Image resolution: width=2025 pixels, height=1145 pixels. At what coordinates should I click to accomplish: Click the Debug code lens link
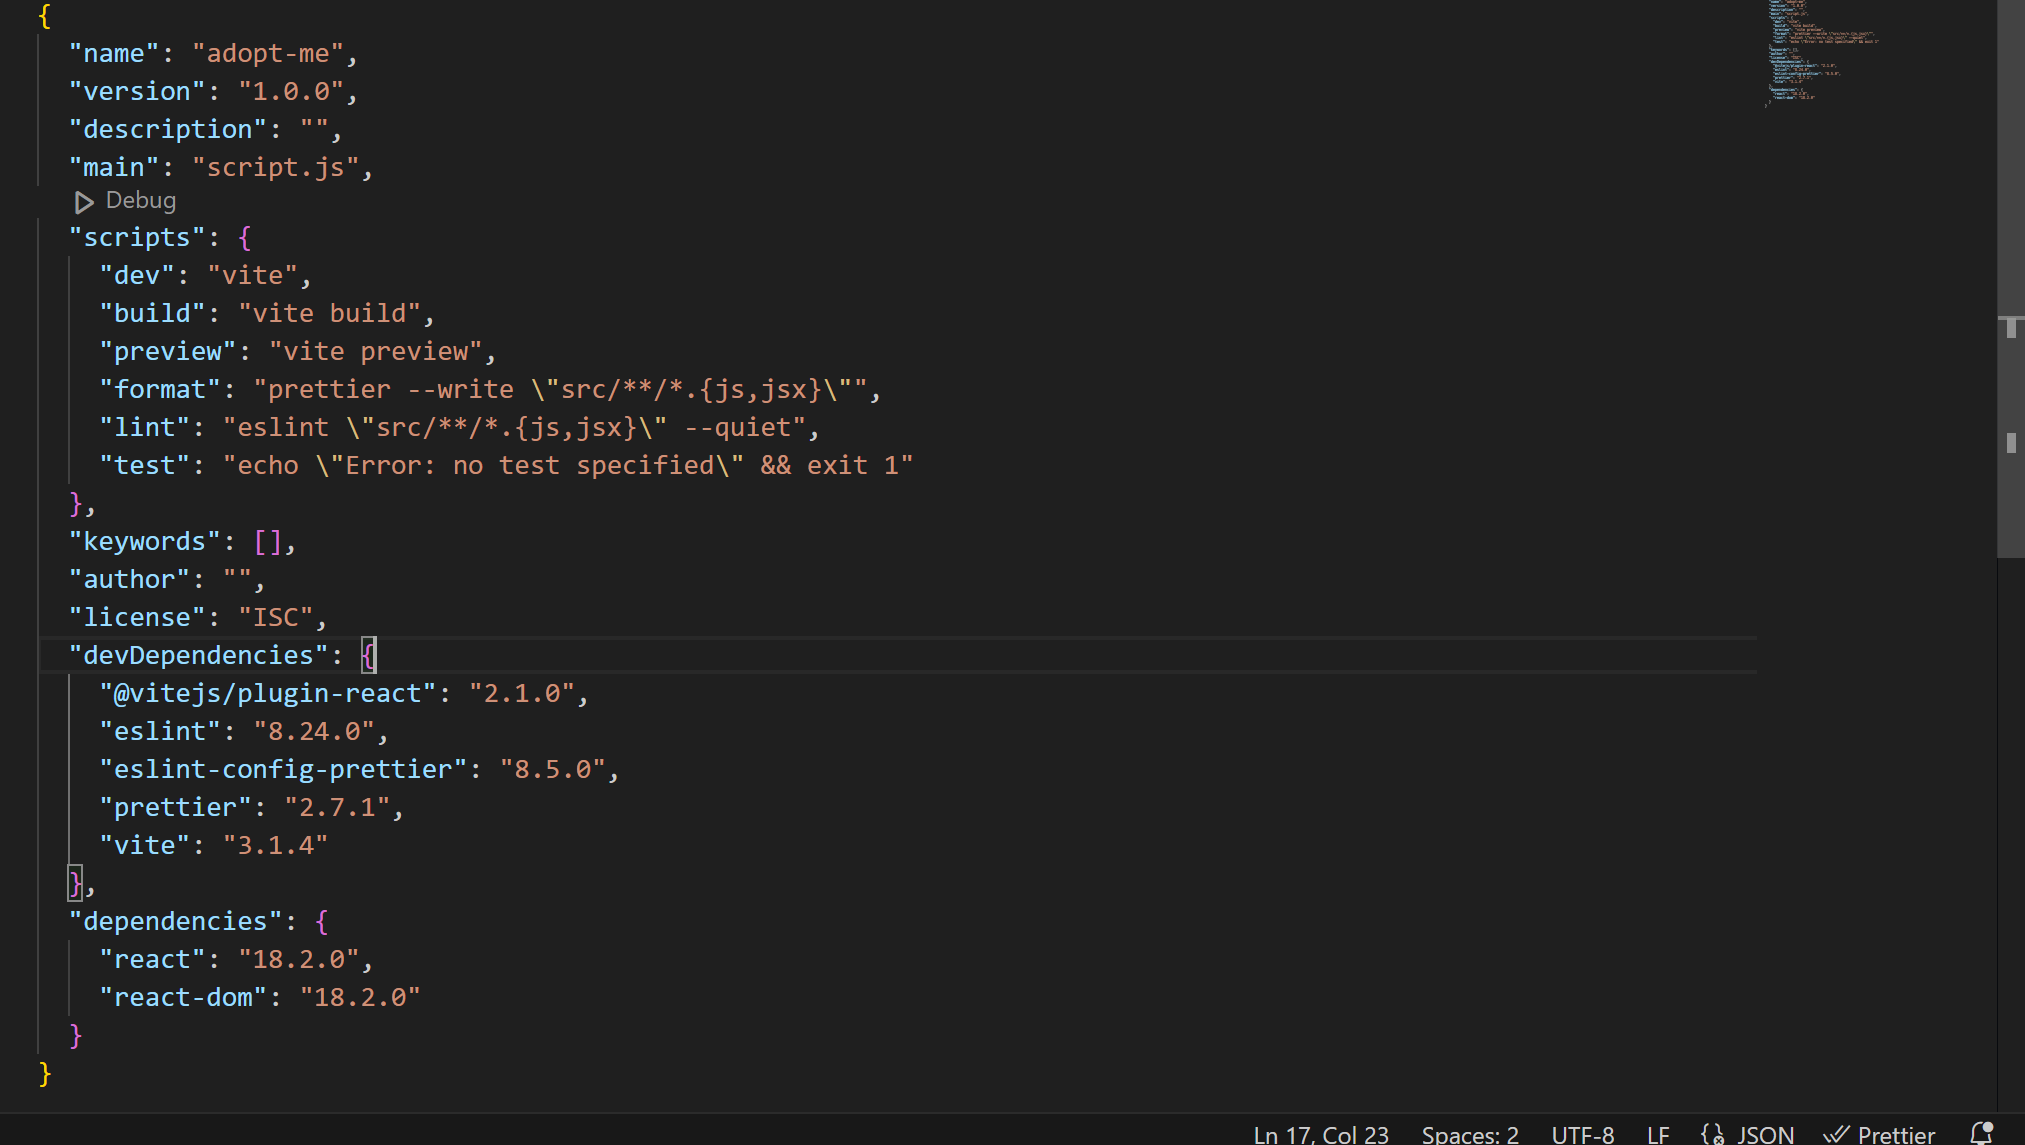coord(140,201)
